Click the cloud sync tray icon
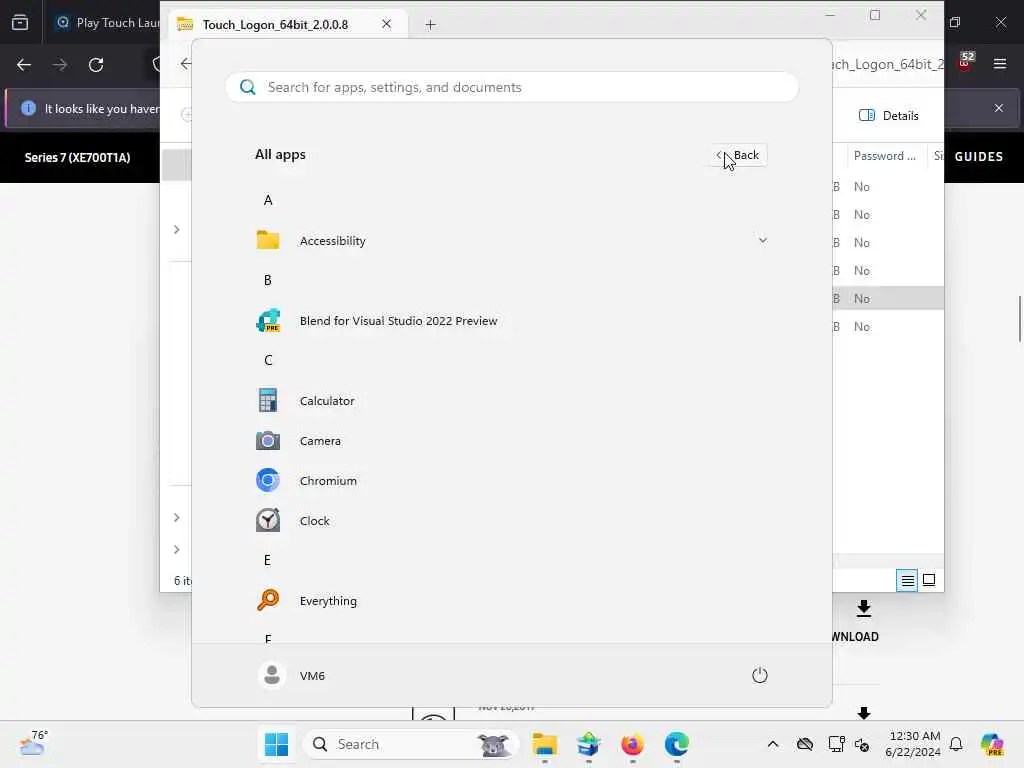 pyautogui.click(x=805, y=744)
